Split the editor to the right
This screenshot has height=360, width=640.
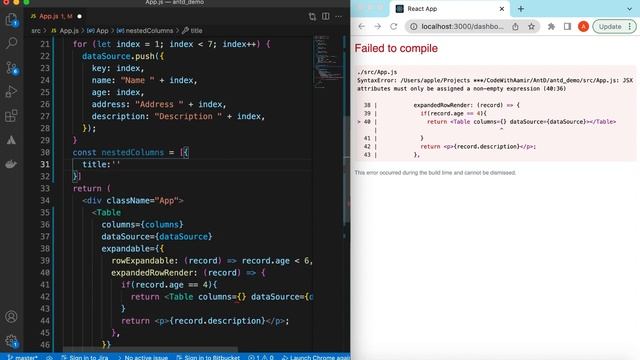pyautogui.click(x=326, y=16)
